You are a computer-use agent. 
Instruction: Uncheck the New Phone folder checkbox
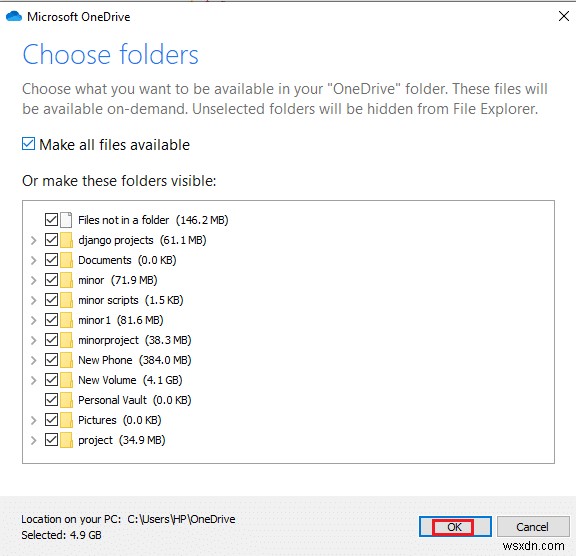(x=51, y=360)
